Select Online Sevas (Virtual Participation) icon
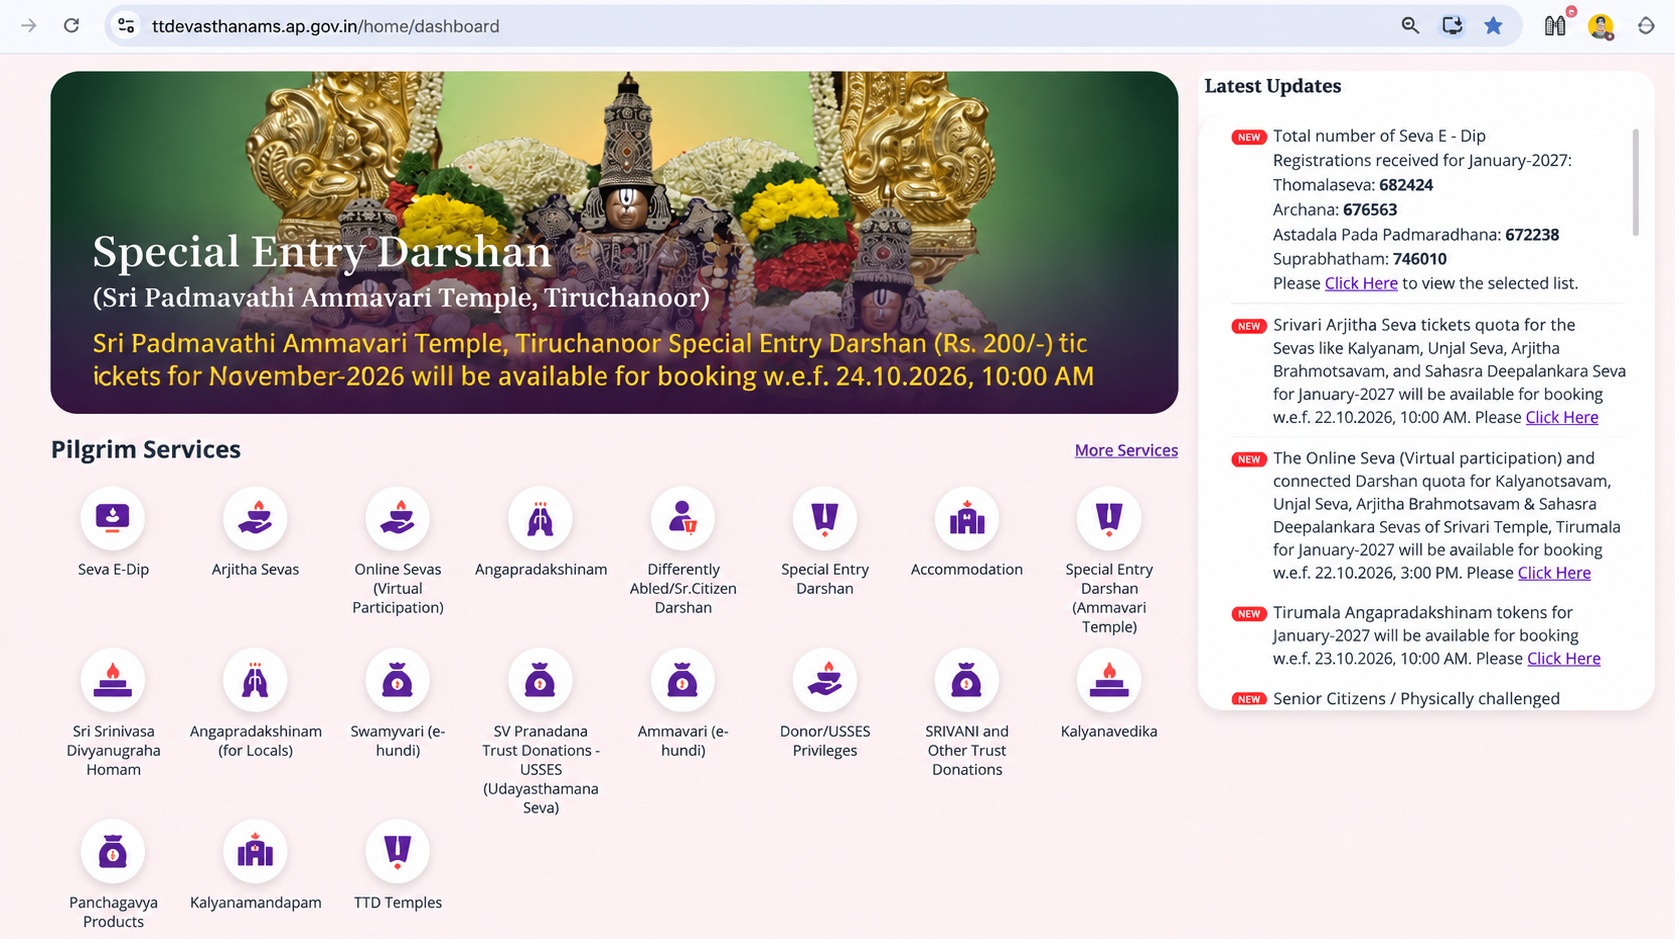Viewport: 1675px width, 939px height. [398, 518]
